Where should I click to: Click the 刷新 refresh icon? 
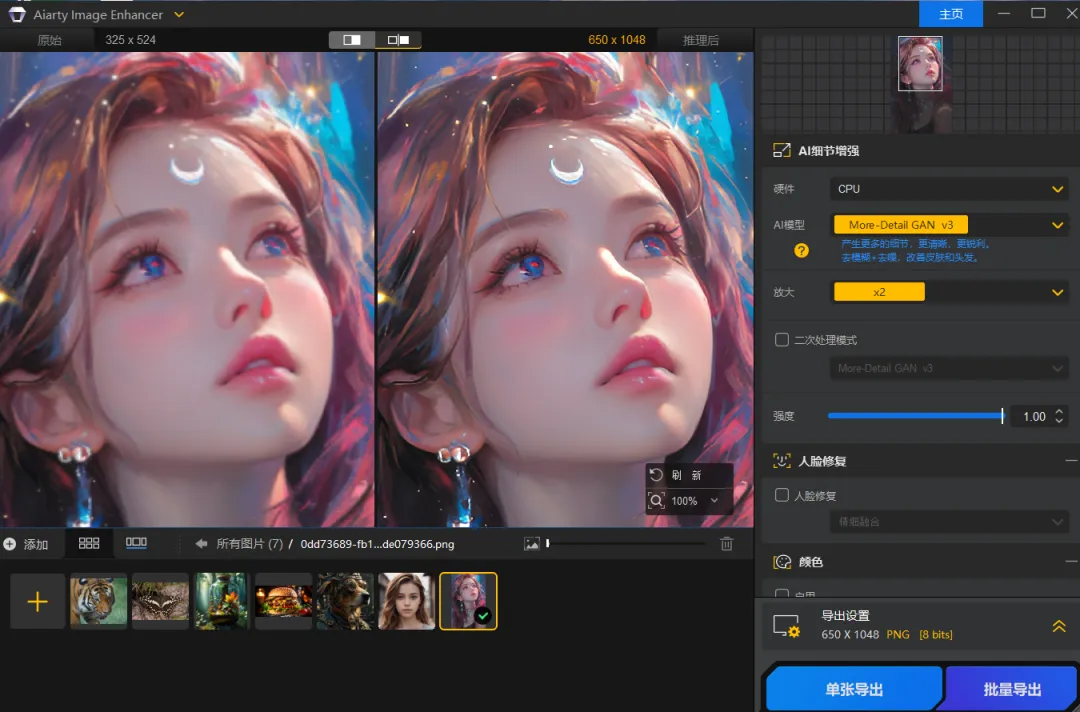pos(656,474)
